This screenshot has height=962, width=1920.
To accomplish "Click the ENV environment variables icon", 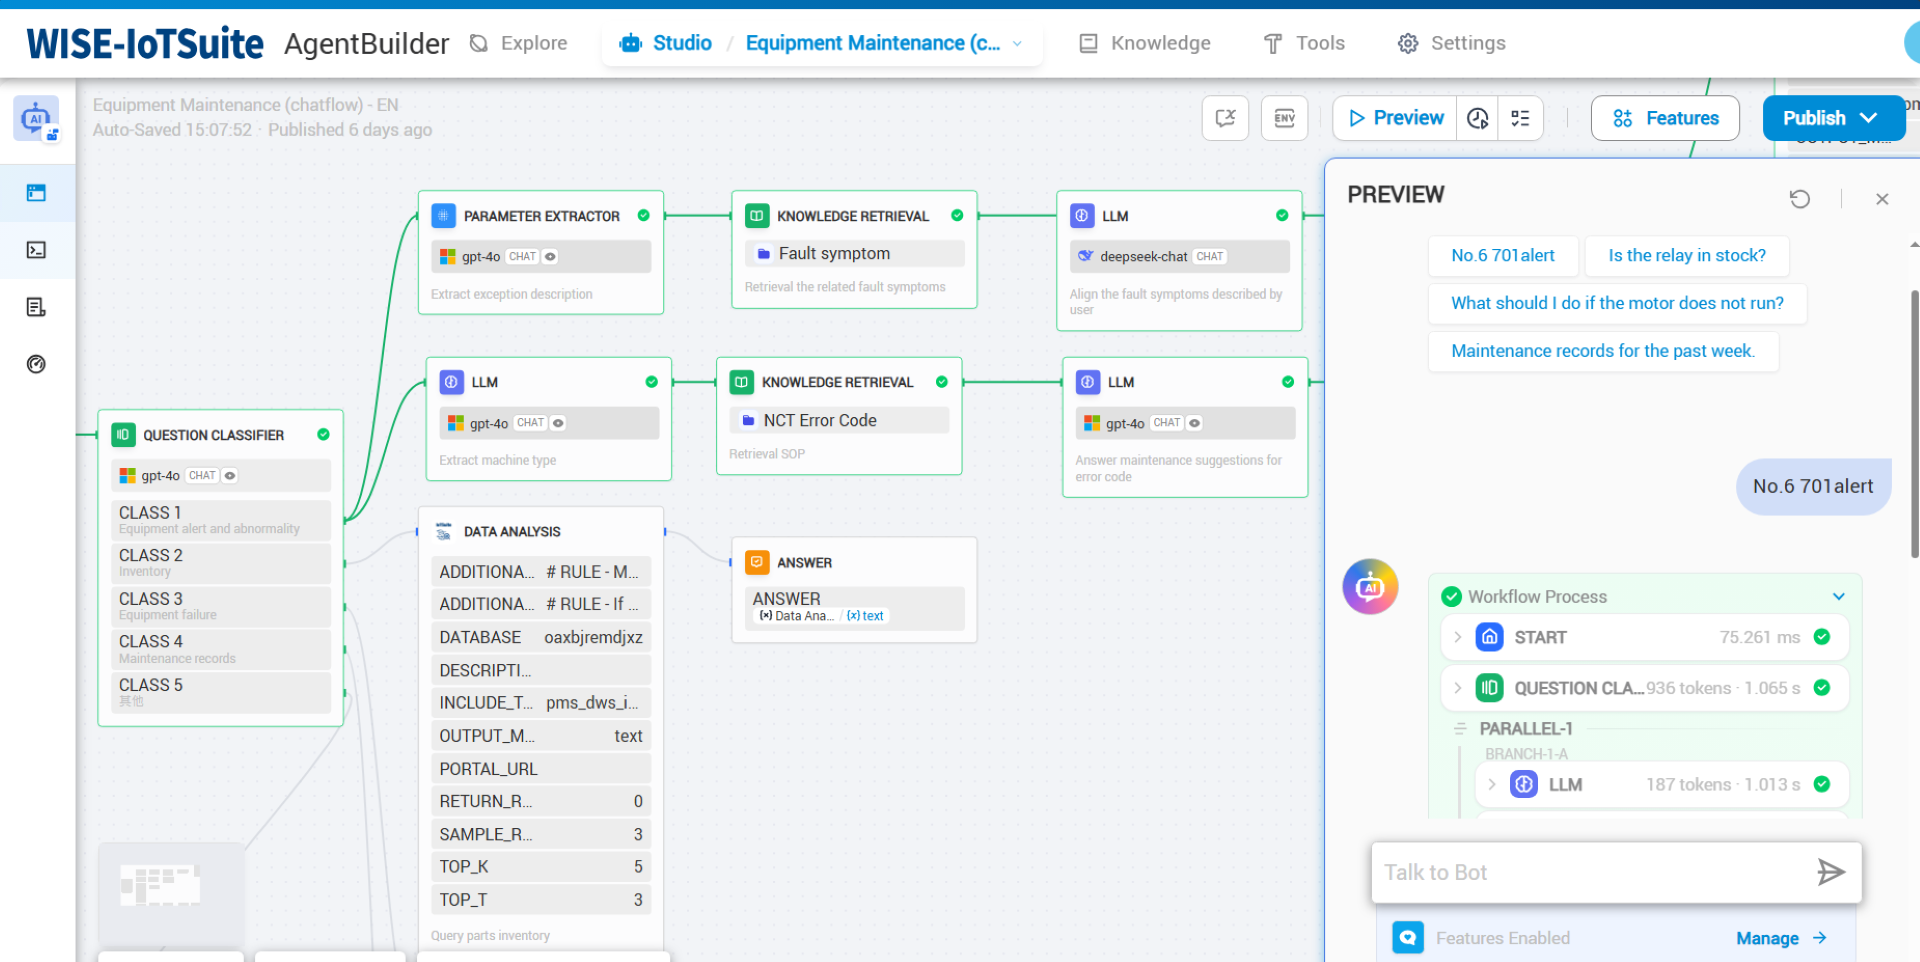I will tap(1284, 118).
